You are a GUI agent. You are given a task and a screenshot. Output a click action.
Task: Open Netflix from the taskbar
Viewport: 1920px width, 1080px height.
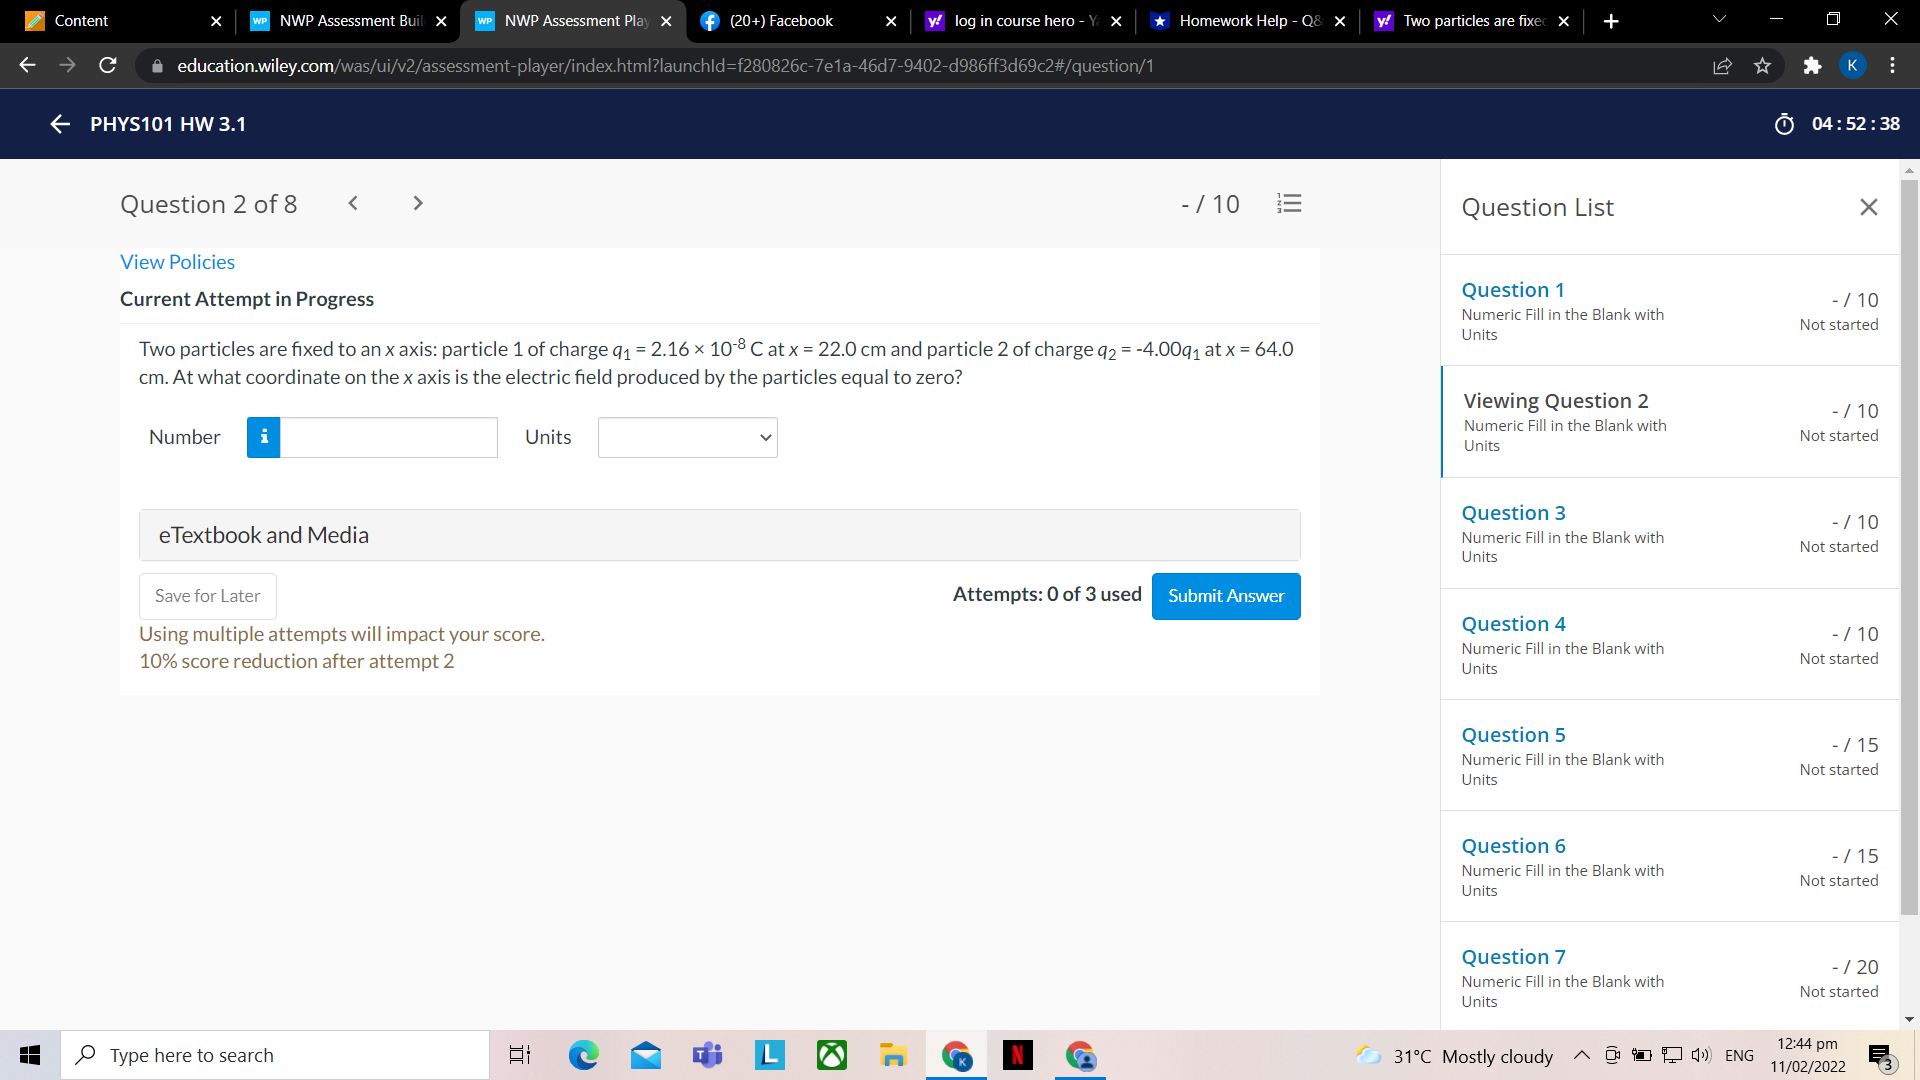point(1017,1055)
